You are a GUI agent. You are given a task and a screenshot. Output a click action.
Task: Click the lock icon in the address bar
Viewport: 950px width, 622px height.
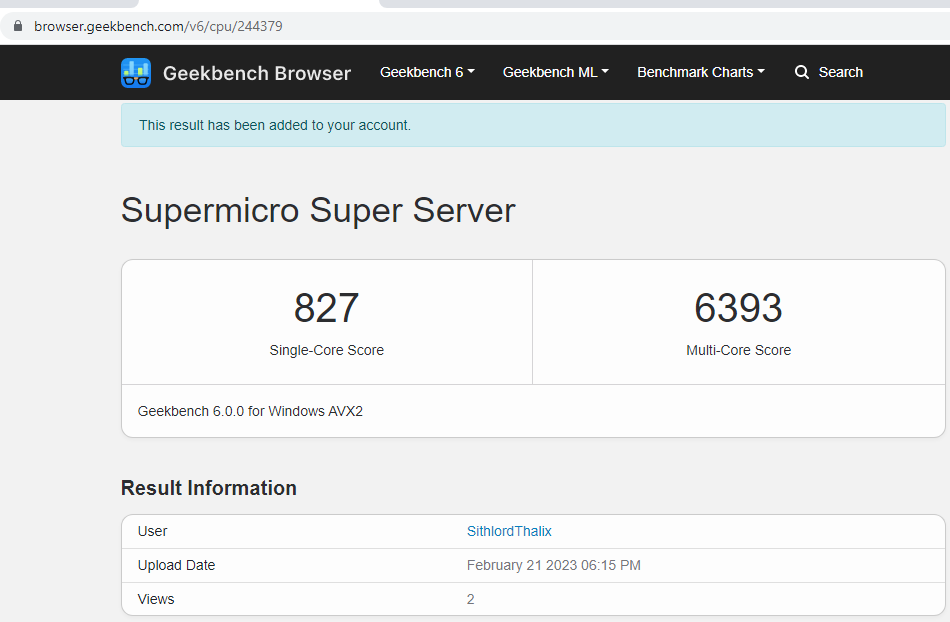pyautogui.click(x=18, y=26)
